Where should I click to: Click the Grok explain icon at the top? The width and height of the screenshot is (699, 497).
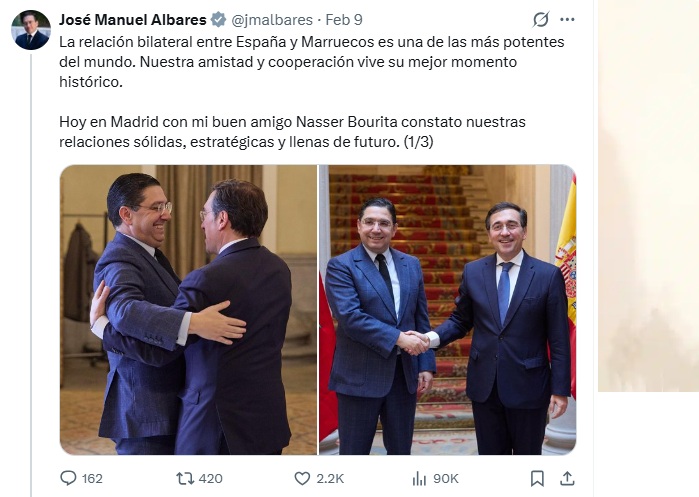(541, 20)
